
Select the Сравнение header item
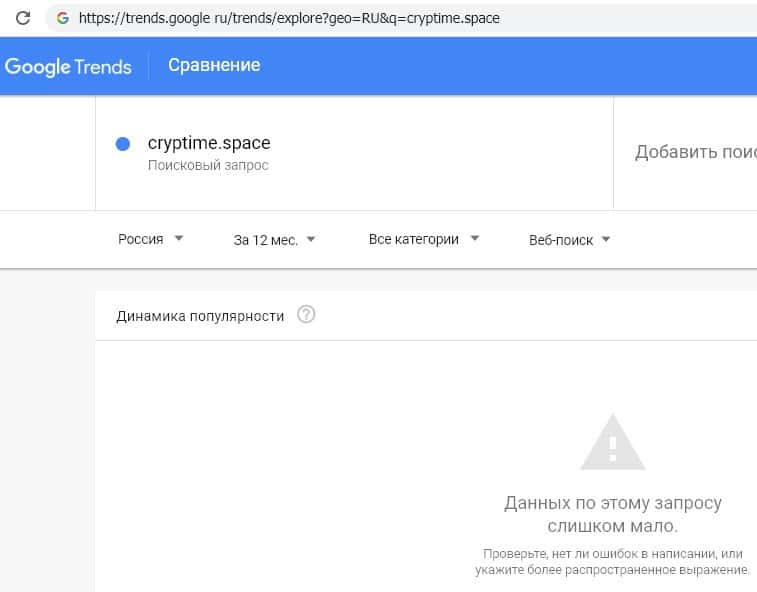[214, 65]
